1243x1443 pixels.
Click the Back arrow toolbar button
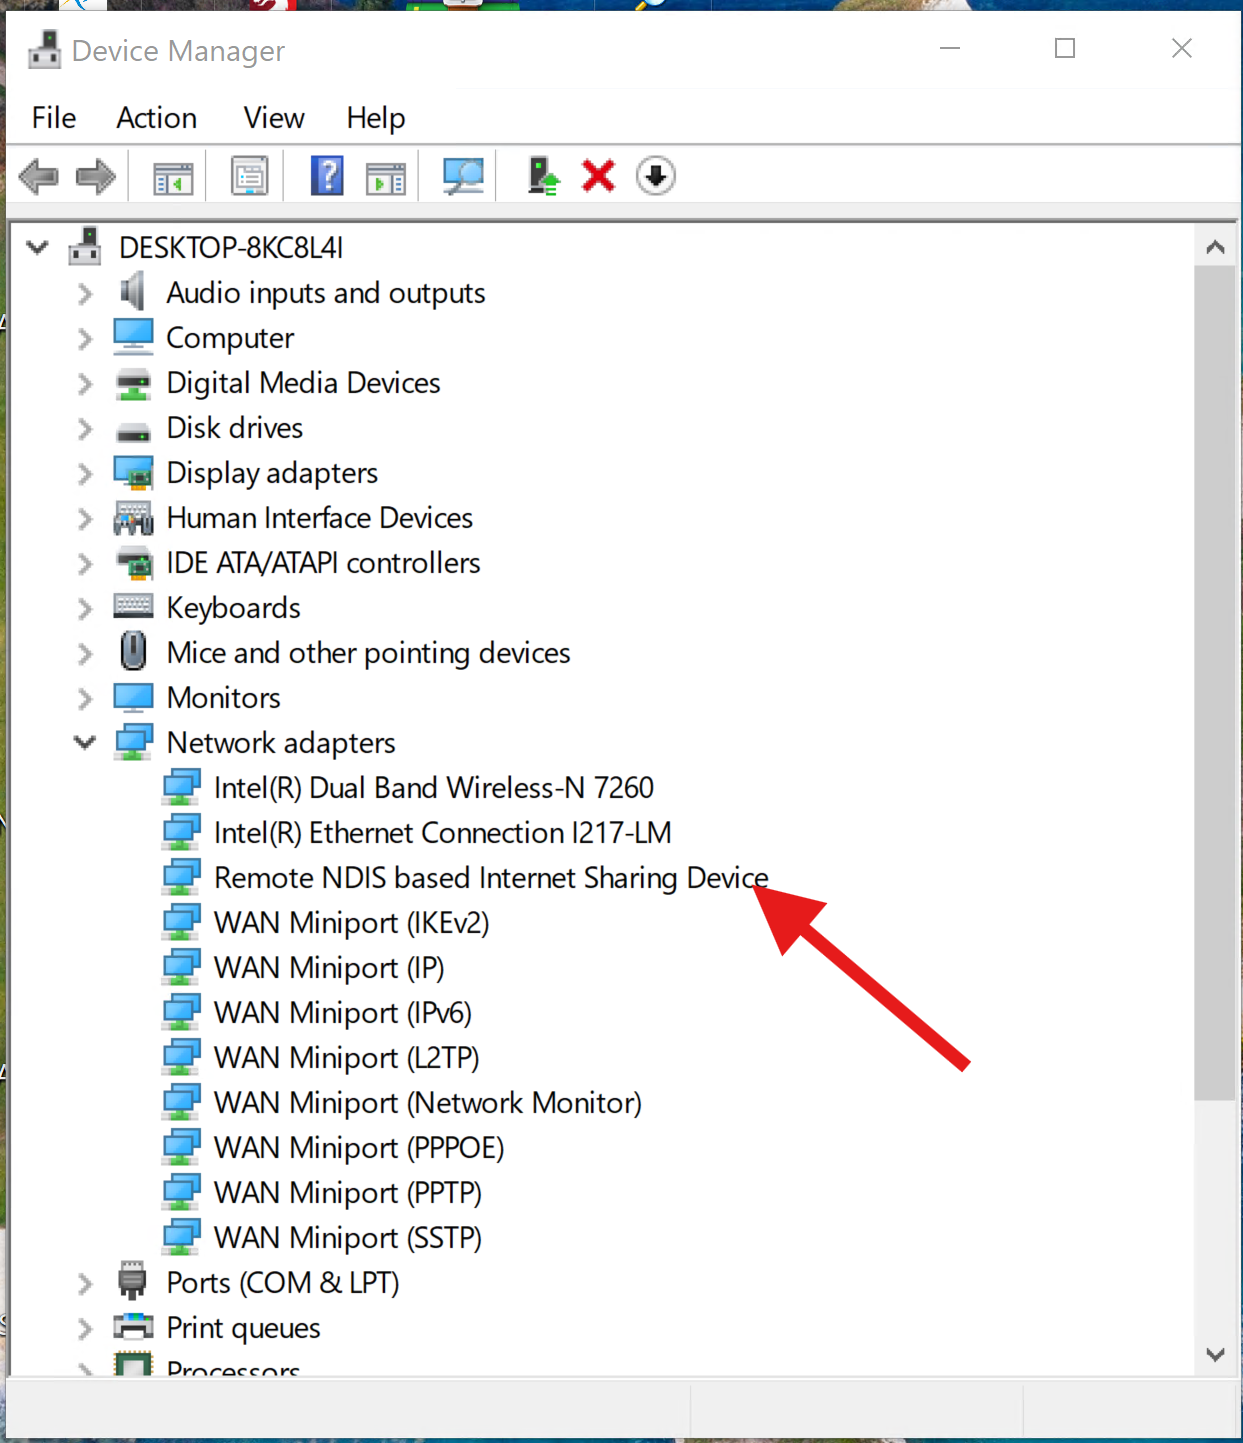tap(39, 177)
